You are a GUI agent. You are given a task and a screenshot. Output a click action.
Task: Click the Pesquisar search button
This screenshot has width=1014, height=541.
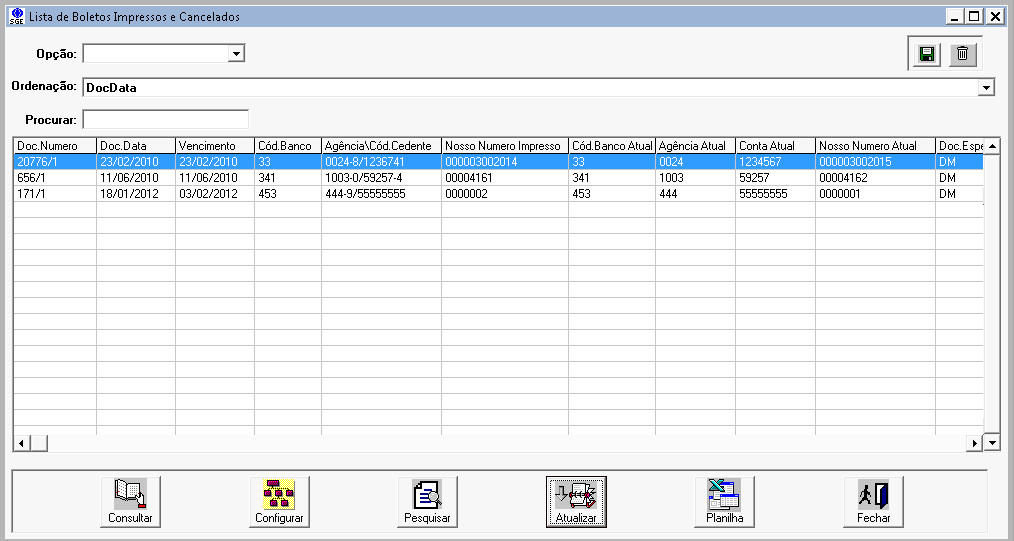coord(428,502)
